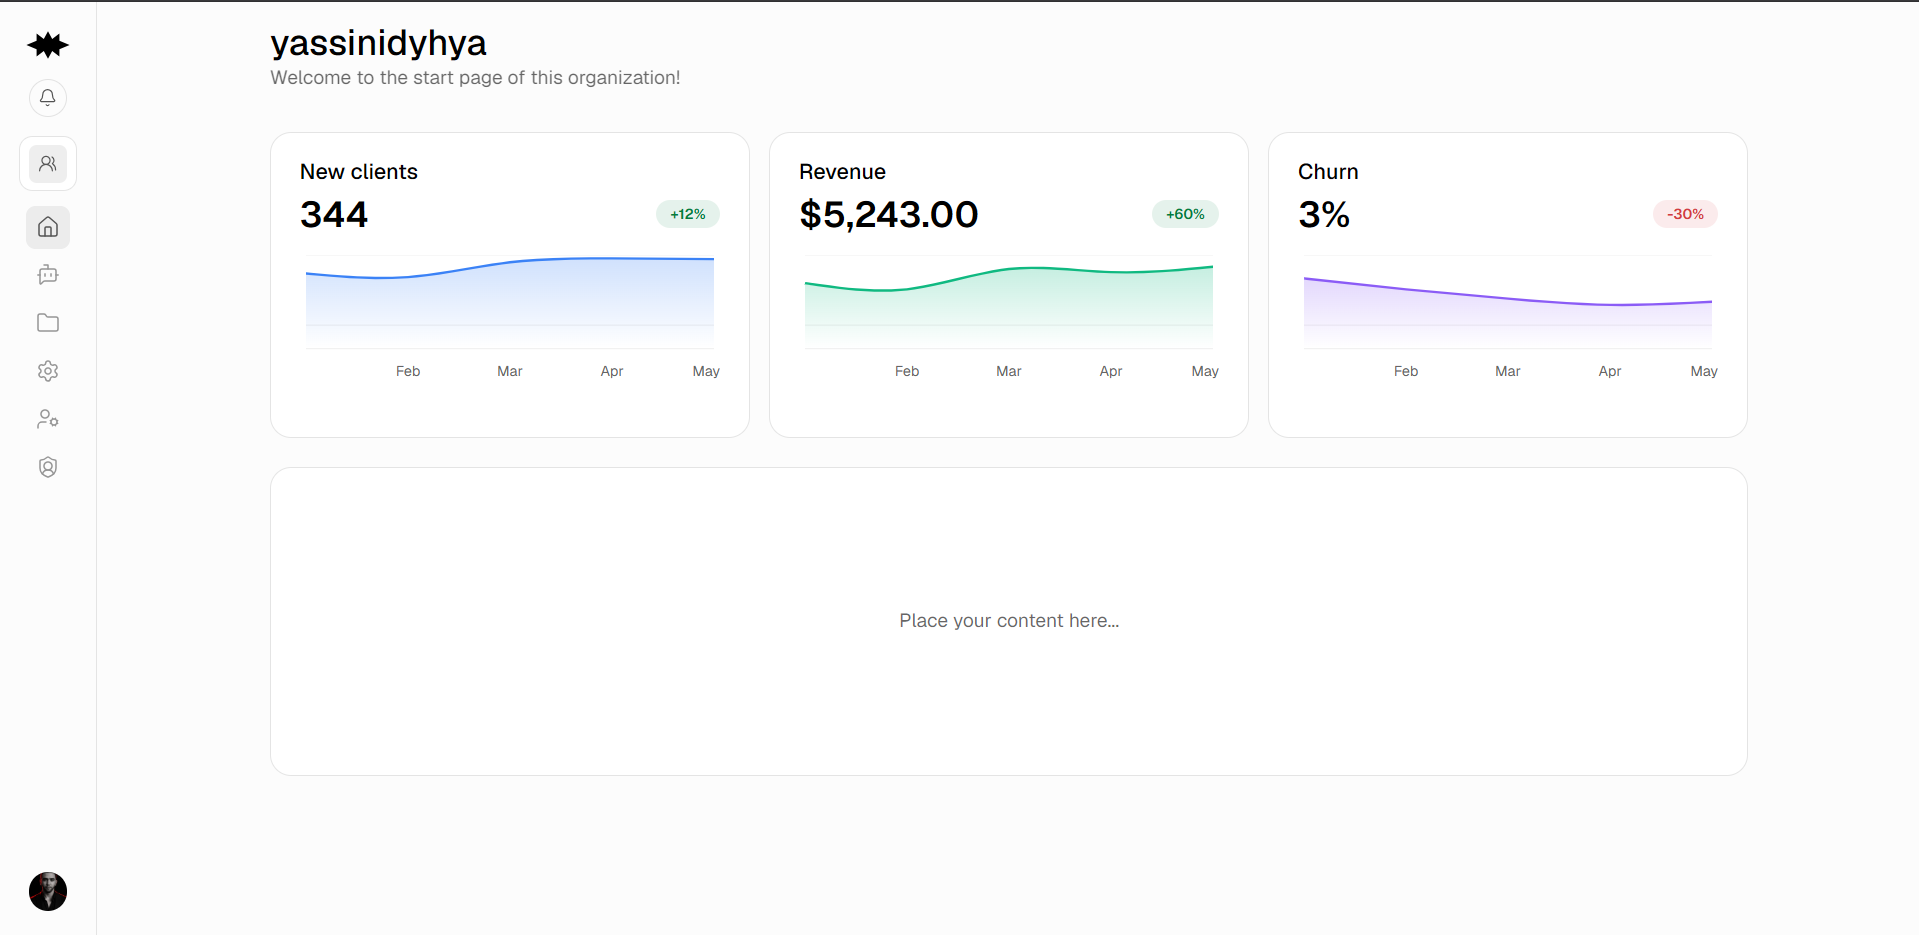Open the organization switcher people icon
The height and width of the screenshot is (935, 1919).
point(48,164)
